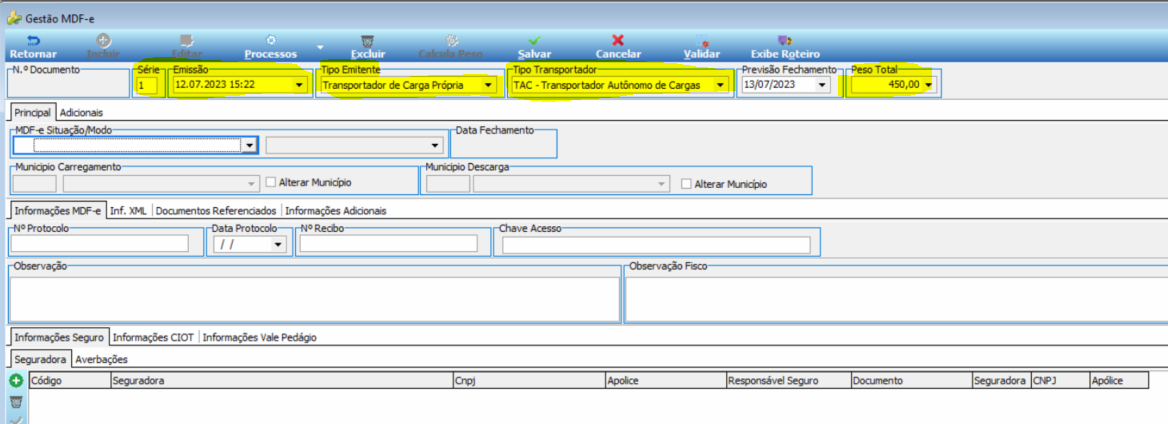Screen dimensions: 1168x424
Task: Click the Retornar toolbar icon
Action: [33, 40]
